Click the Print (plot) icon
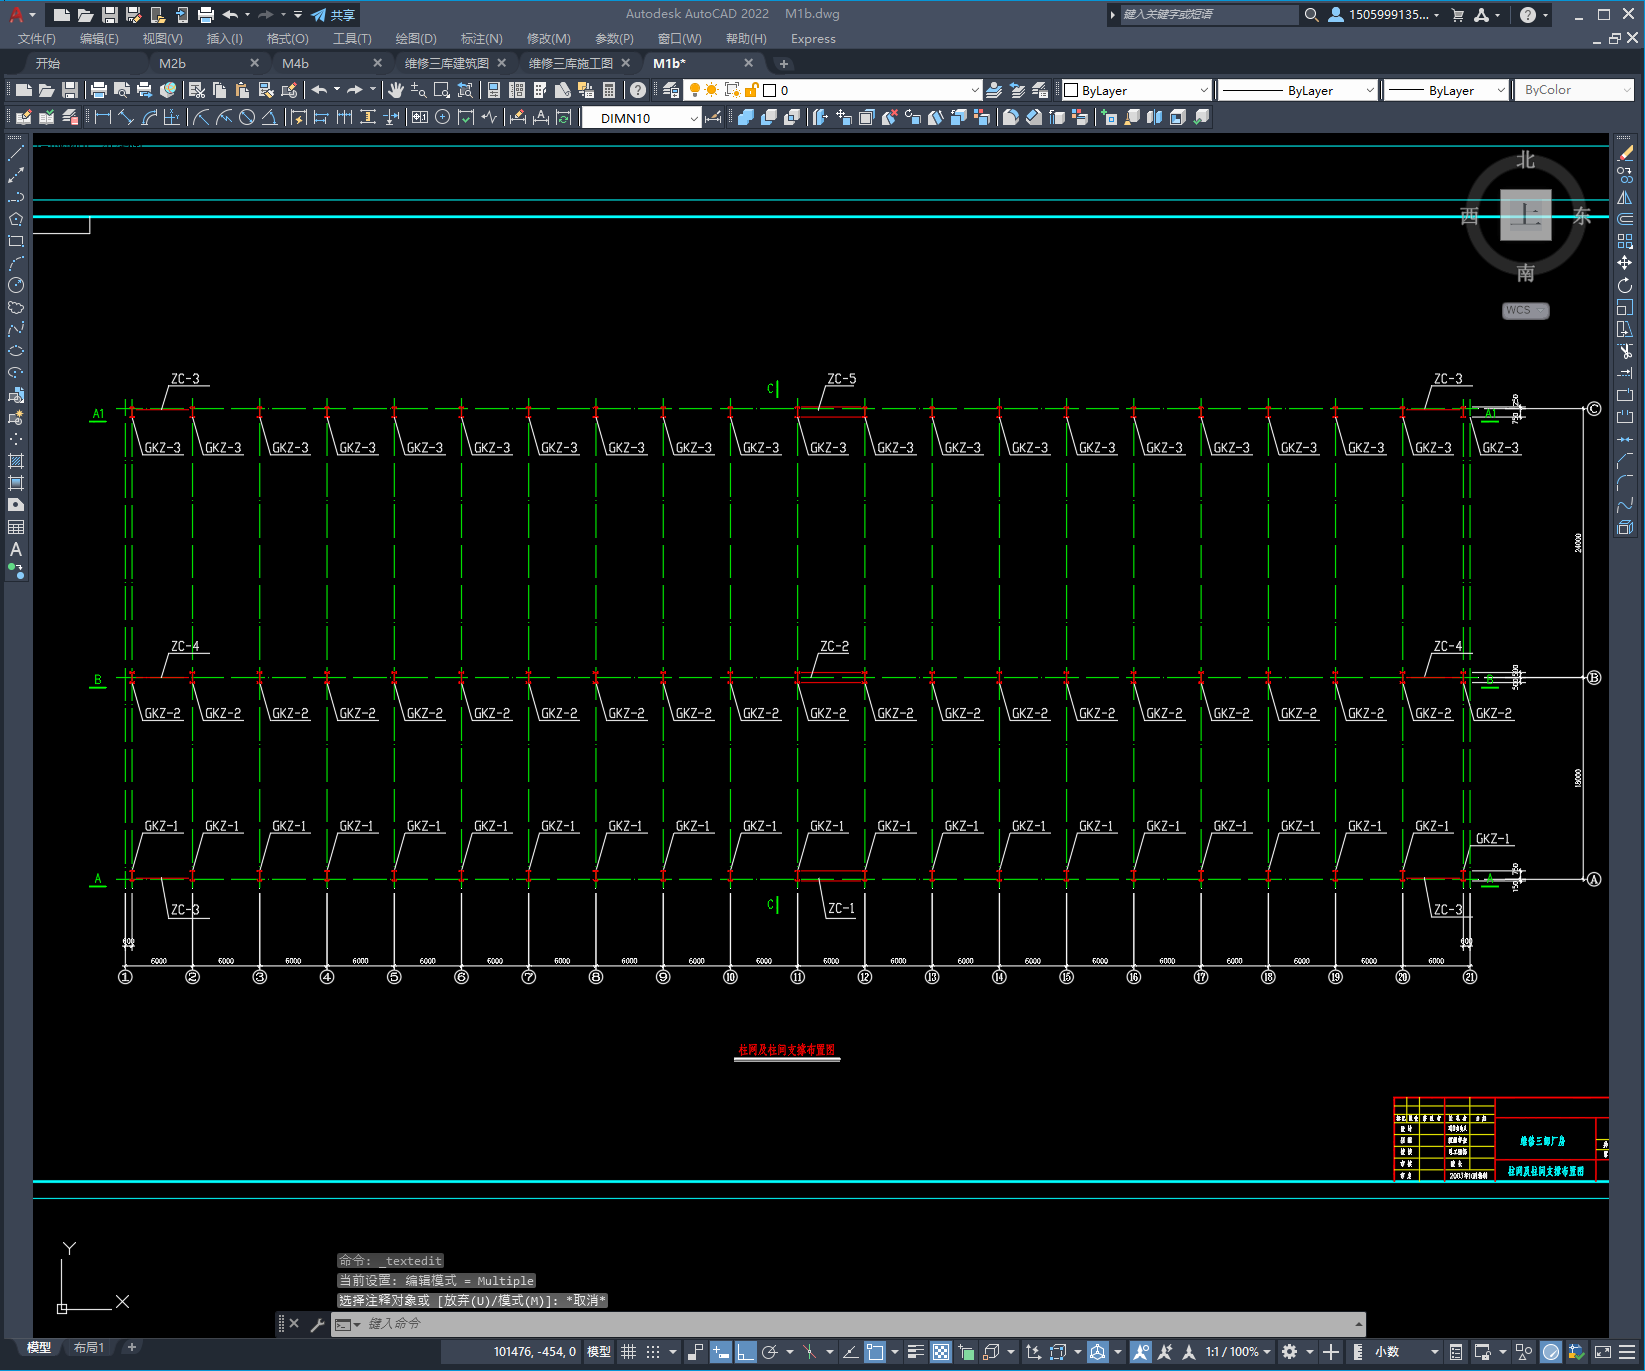Screen dimensions: 1645x1371 pos(99,90)
